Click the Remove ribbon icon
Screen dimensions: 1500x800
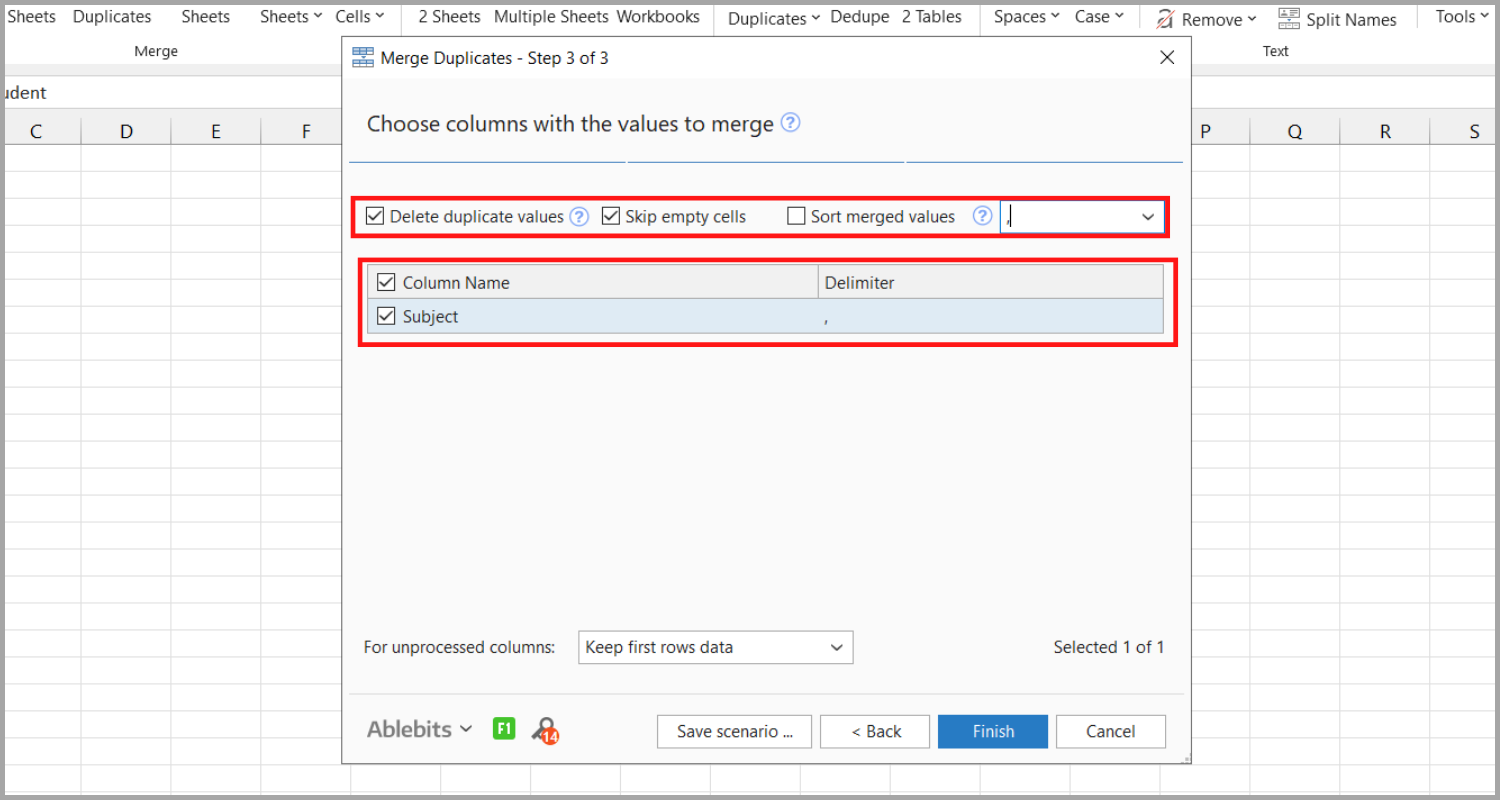coord(1165,18)
